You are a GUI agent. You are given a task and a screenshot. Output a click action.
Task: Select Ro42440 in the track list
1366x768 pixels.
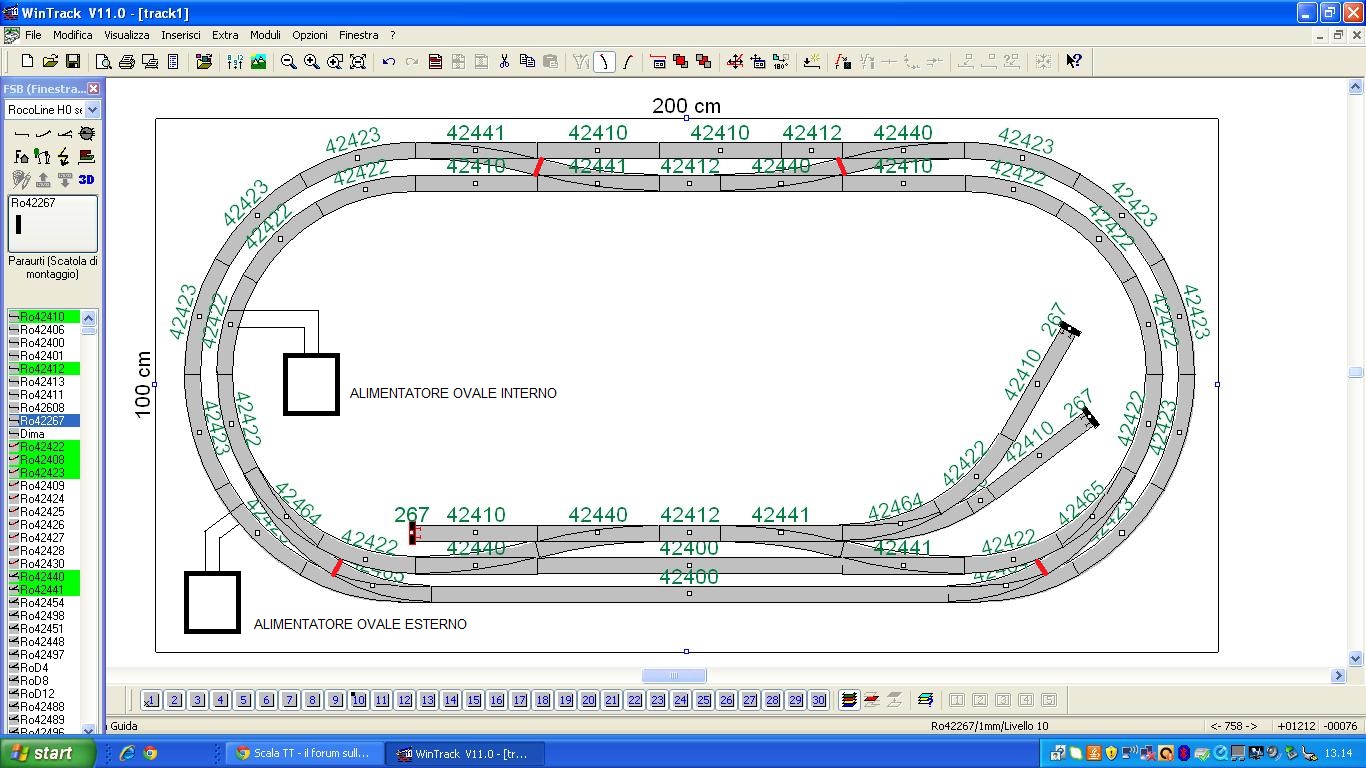(x=44, y=577)
